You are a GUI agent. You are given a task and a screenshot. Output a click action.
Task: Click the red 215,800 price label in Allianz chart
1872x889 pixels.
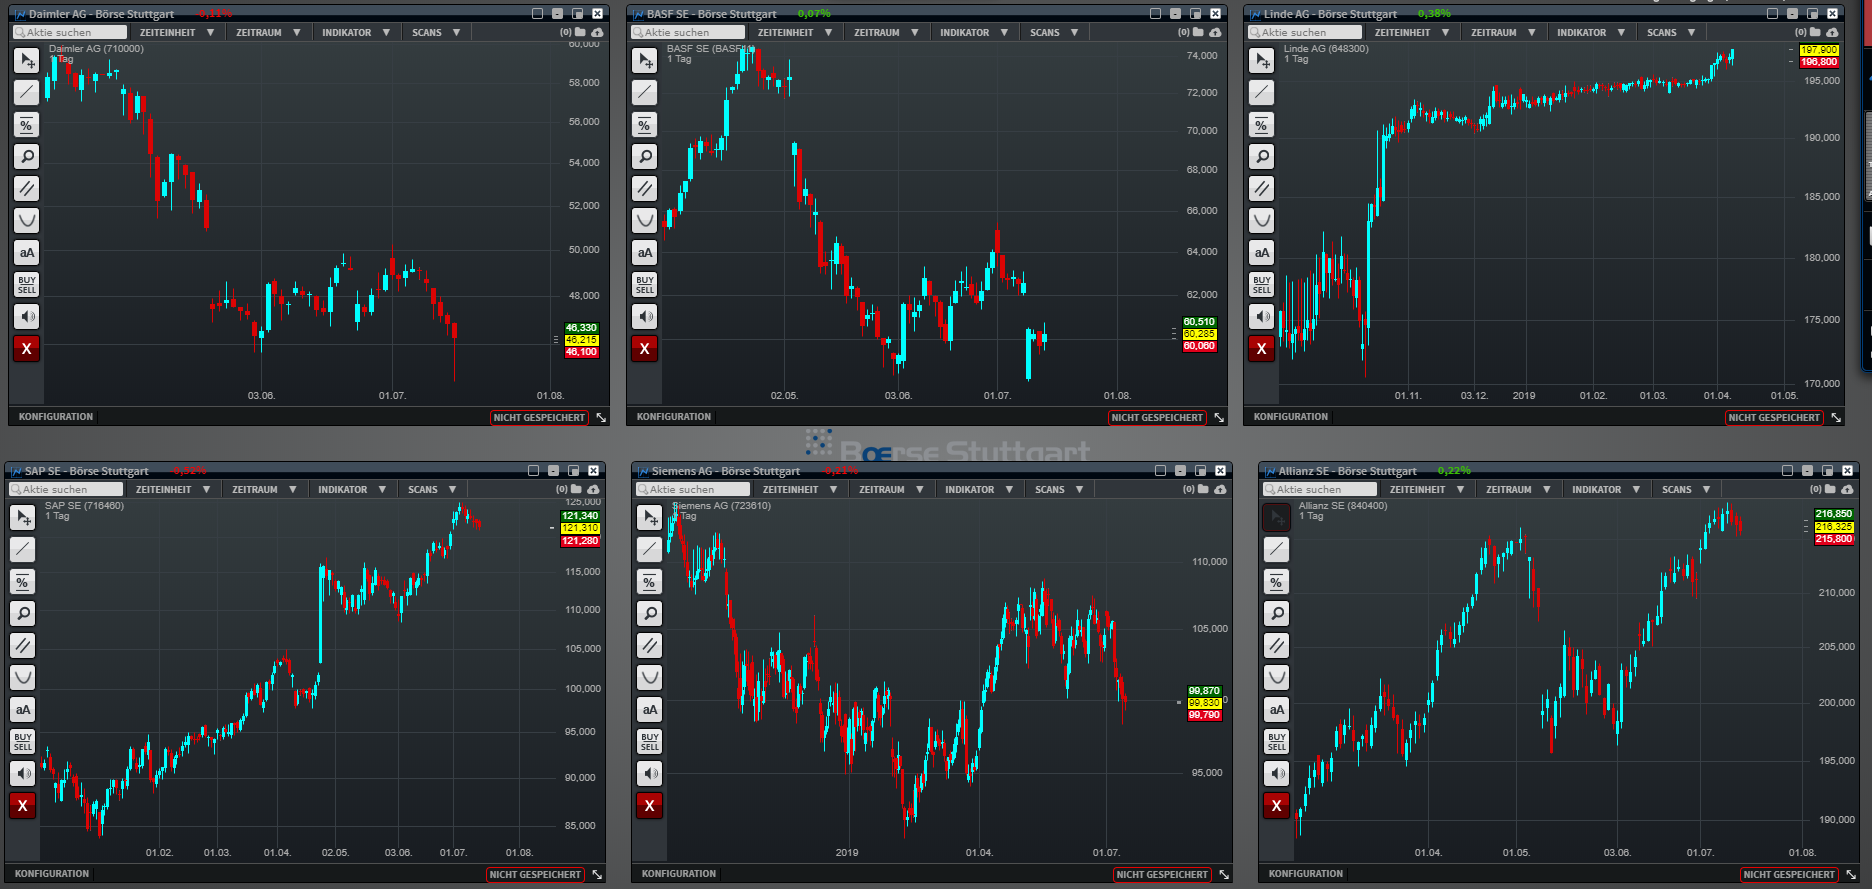(x=1834, y=539)
